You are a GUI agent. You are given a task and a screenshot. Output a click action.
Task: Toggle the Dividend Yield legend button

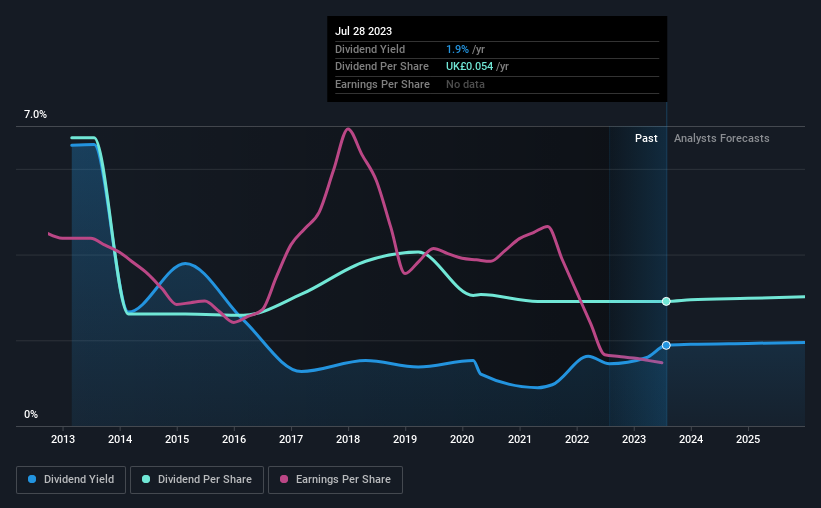71,480
